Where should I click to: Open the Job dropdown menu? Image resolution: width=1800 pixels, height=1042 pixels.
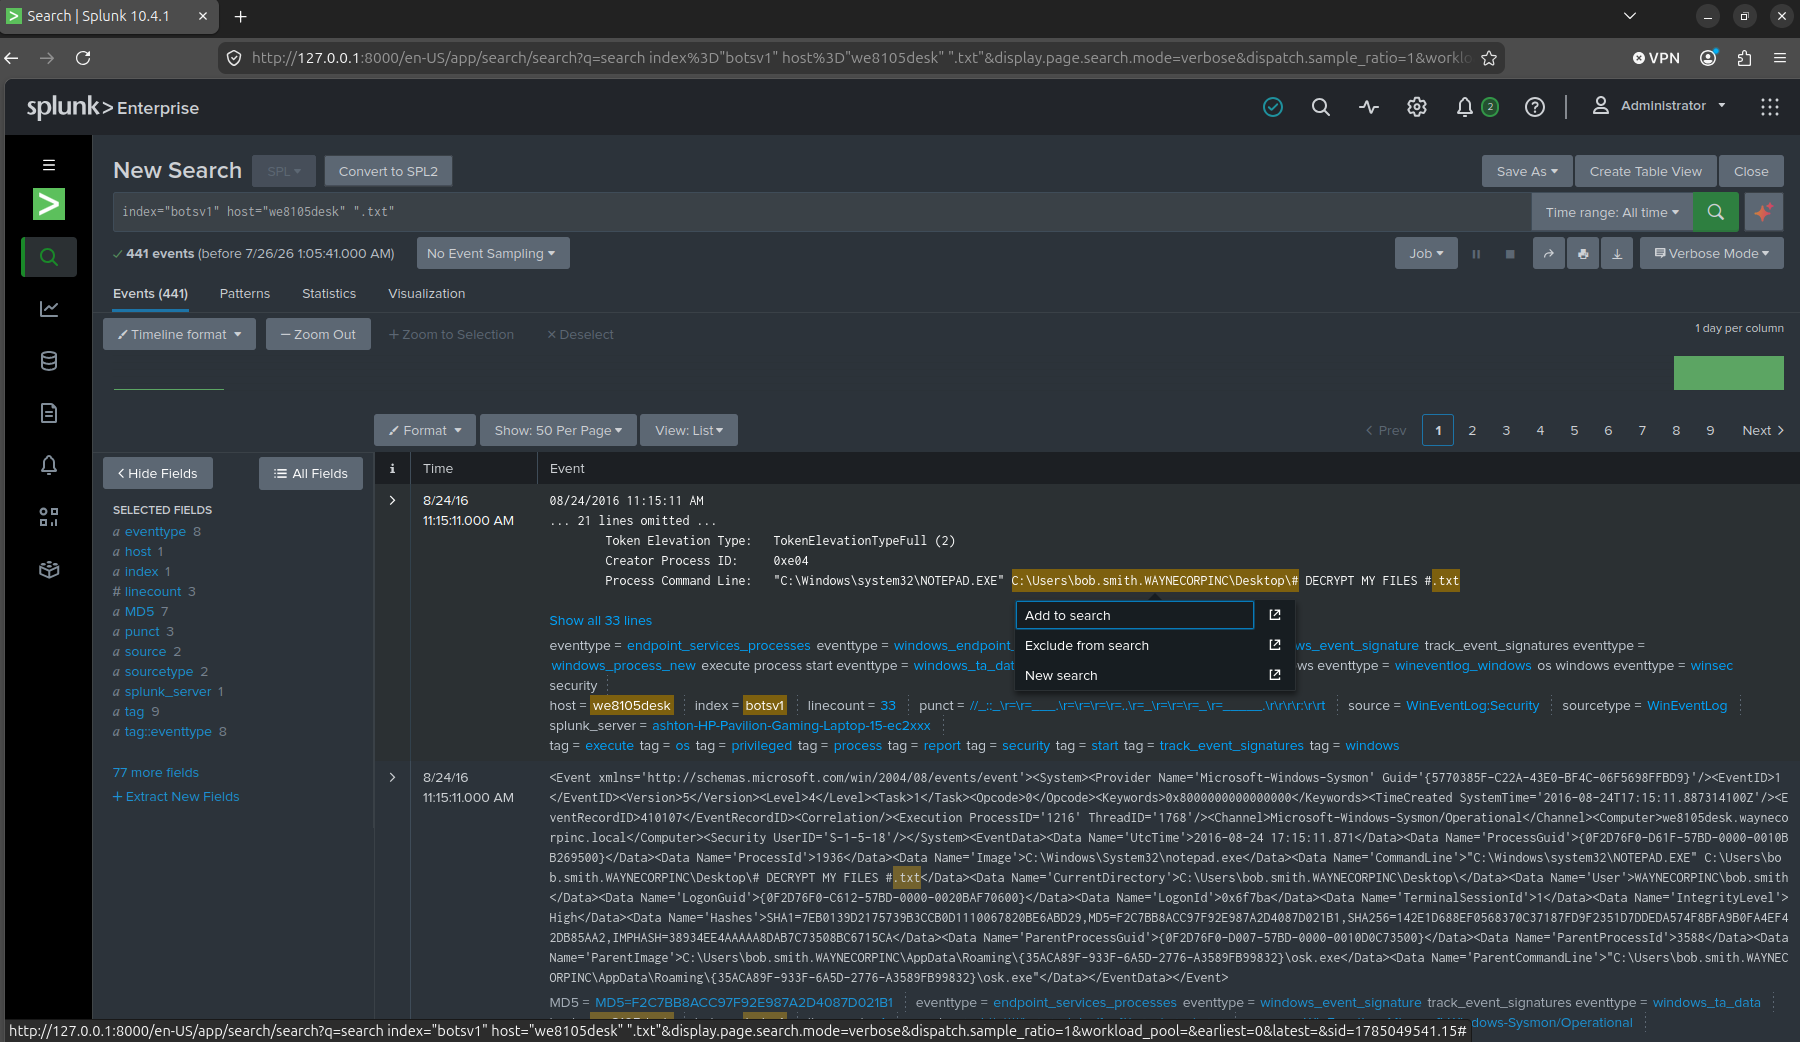[x=1426, y=254]
